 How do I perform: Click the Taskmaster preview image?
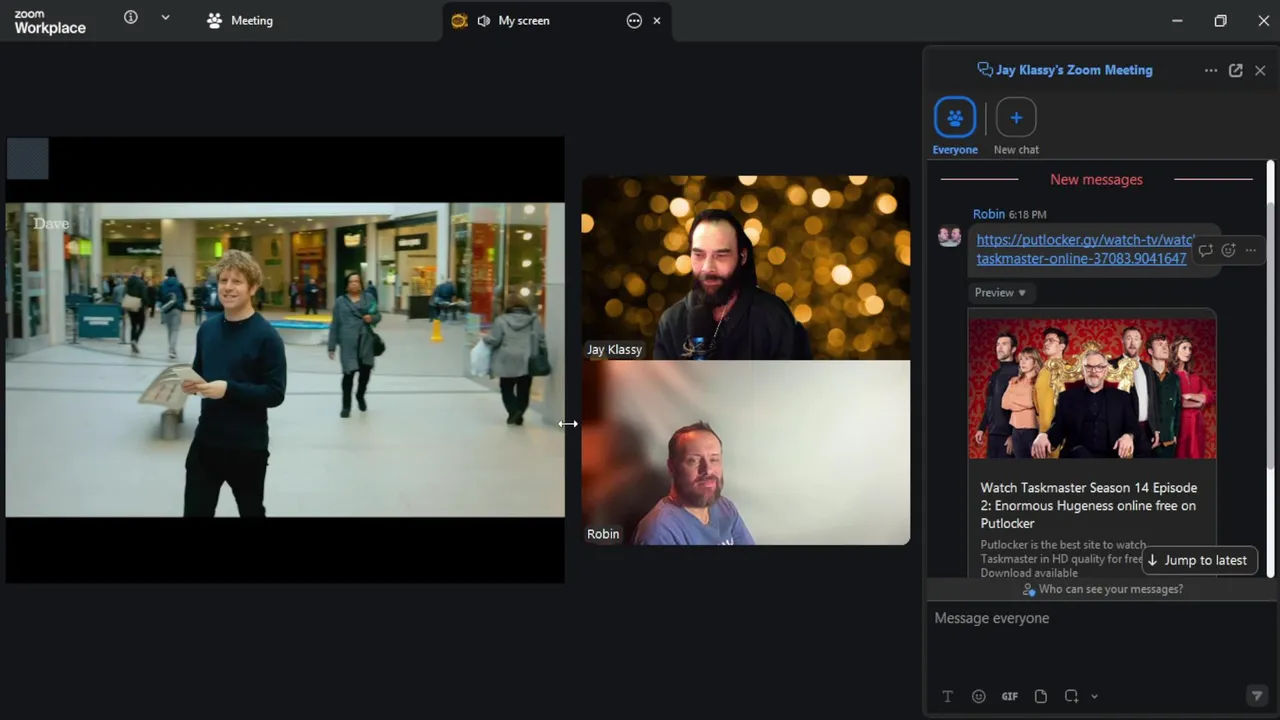tap(1092, 388)
